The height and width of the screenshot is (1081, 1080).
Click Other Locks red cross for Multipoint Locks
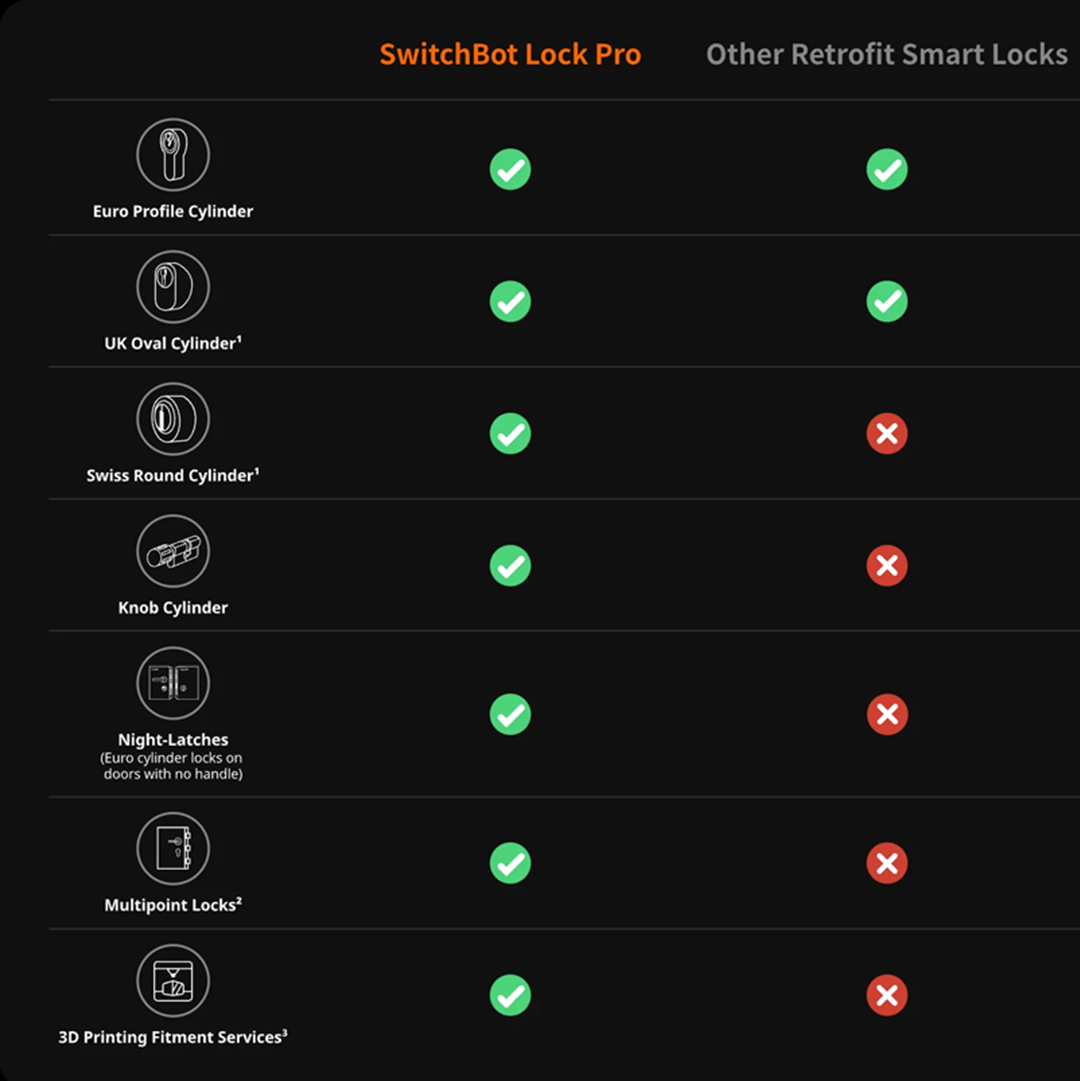[x=886, y=863]
